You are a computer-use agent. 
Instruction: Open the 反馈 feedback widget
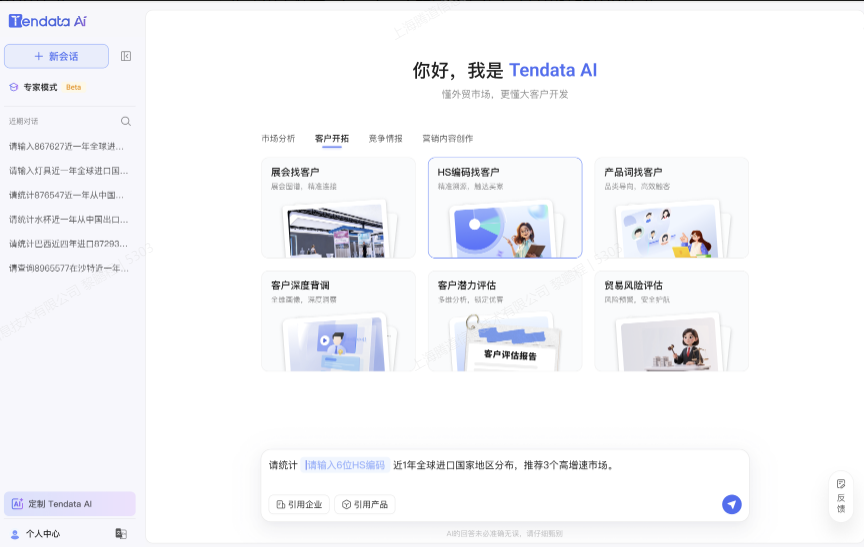click(x=841, y=496)
